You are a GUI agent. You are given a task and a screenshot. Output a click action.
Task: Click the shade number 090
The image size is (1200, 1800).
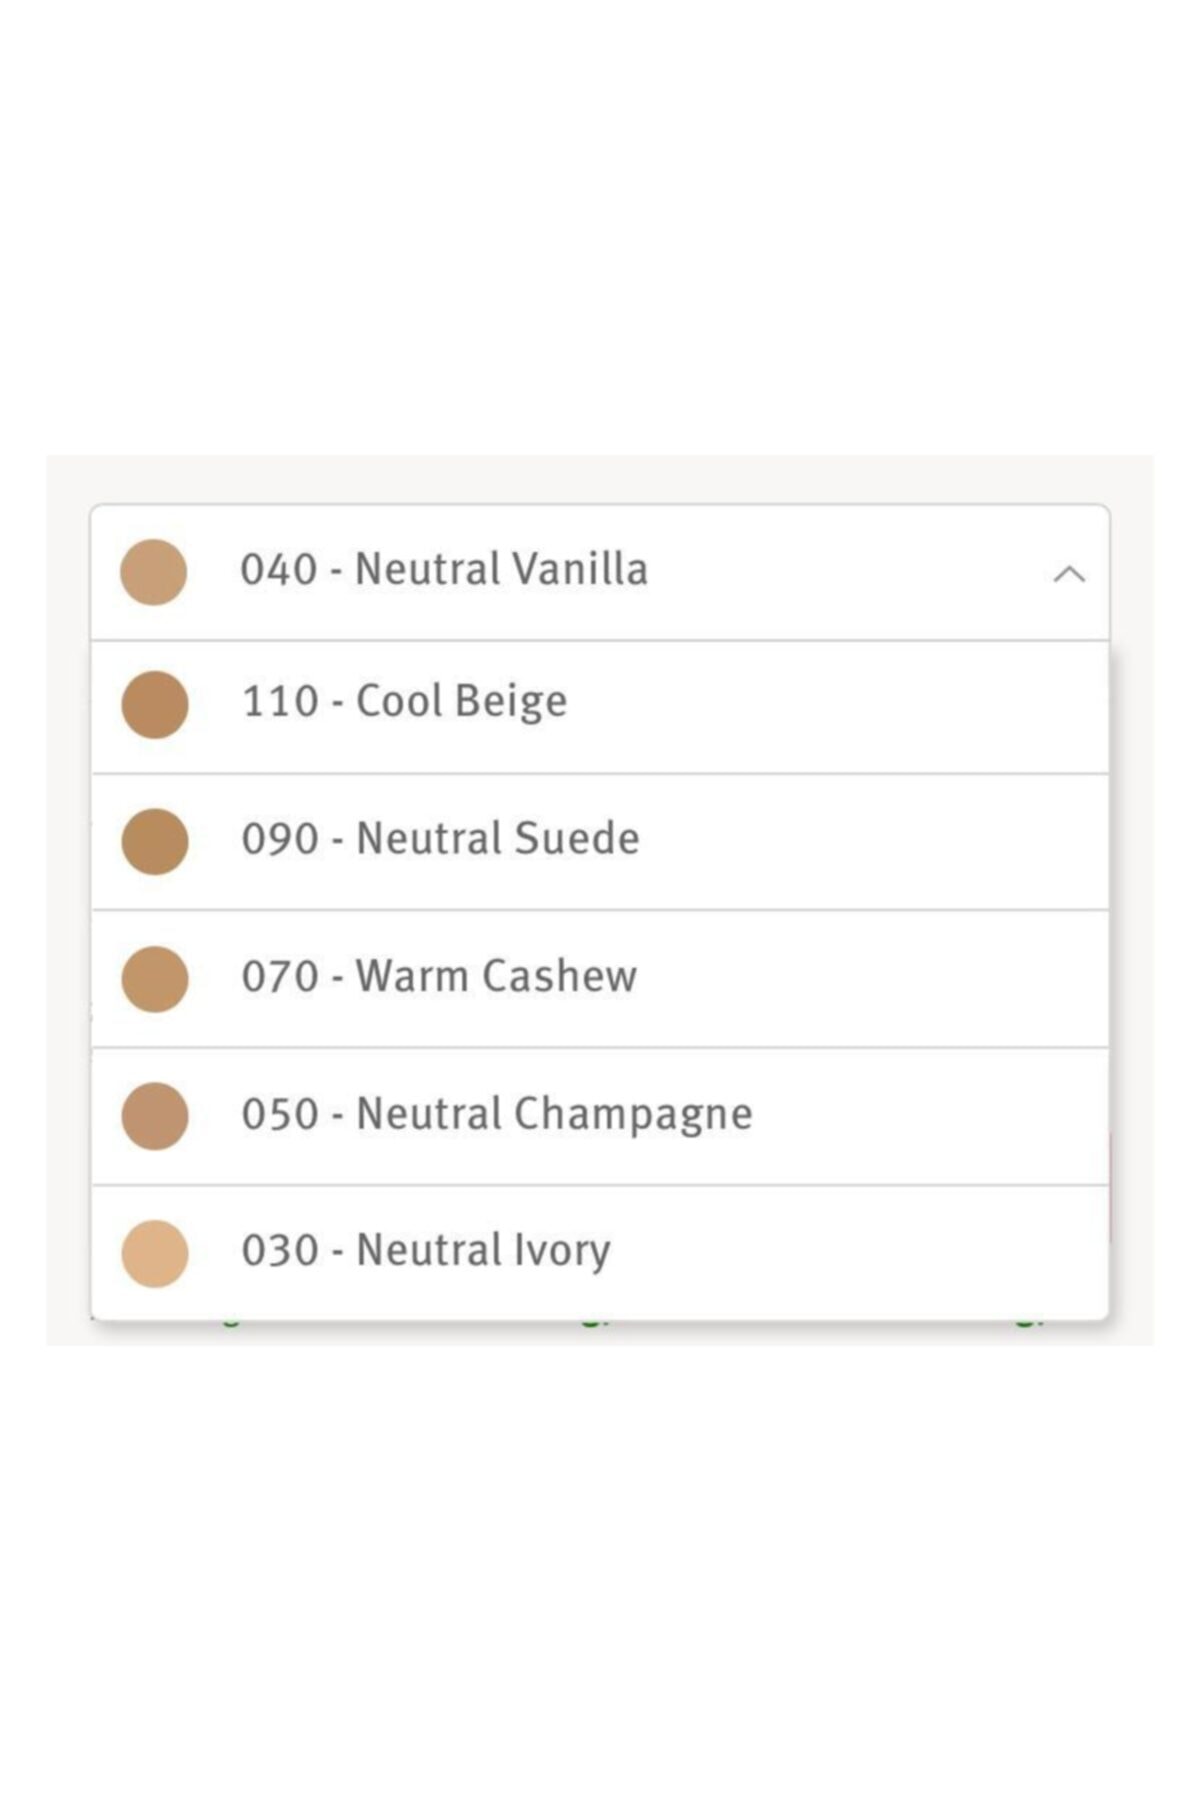tap(280, 838)
